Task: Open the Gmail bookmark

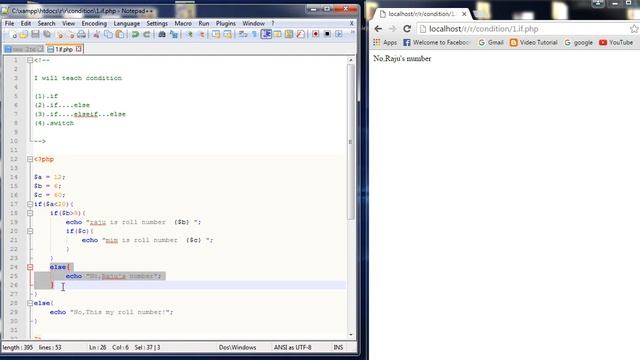Action: [491, 42]
